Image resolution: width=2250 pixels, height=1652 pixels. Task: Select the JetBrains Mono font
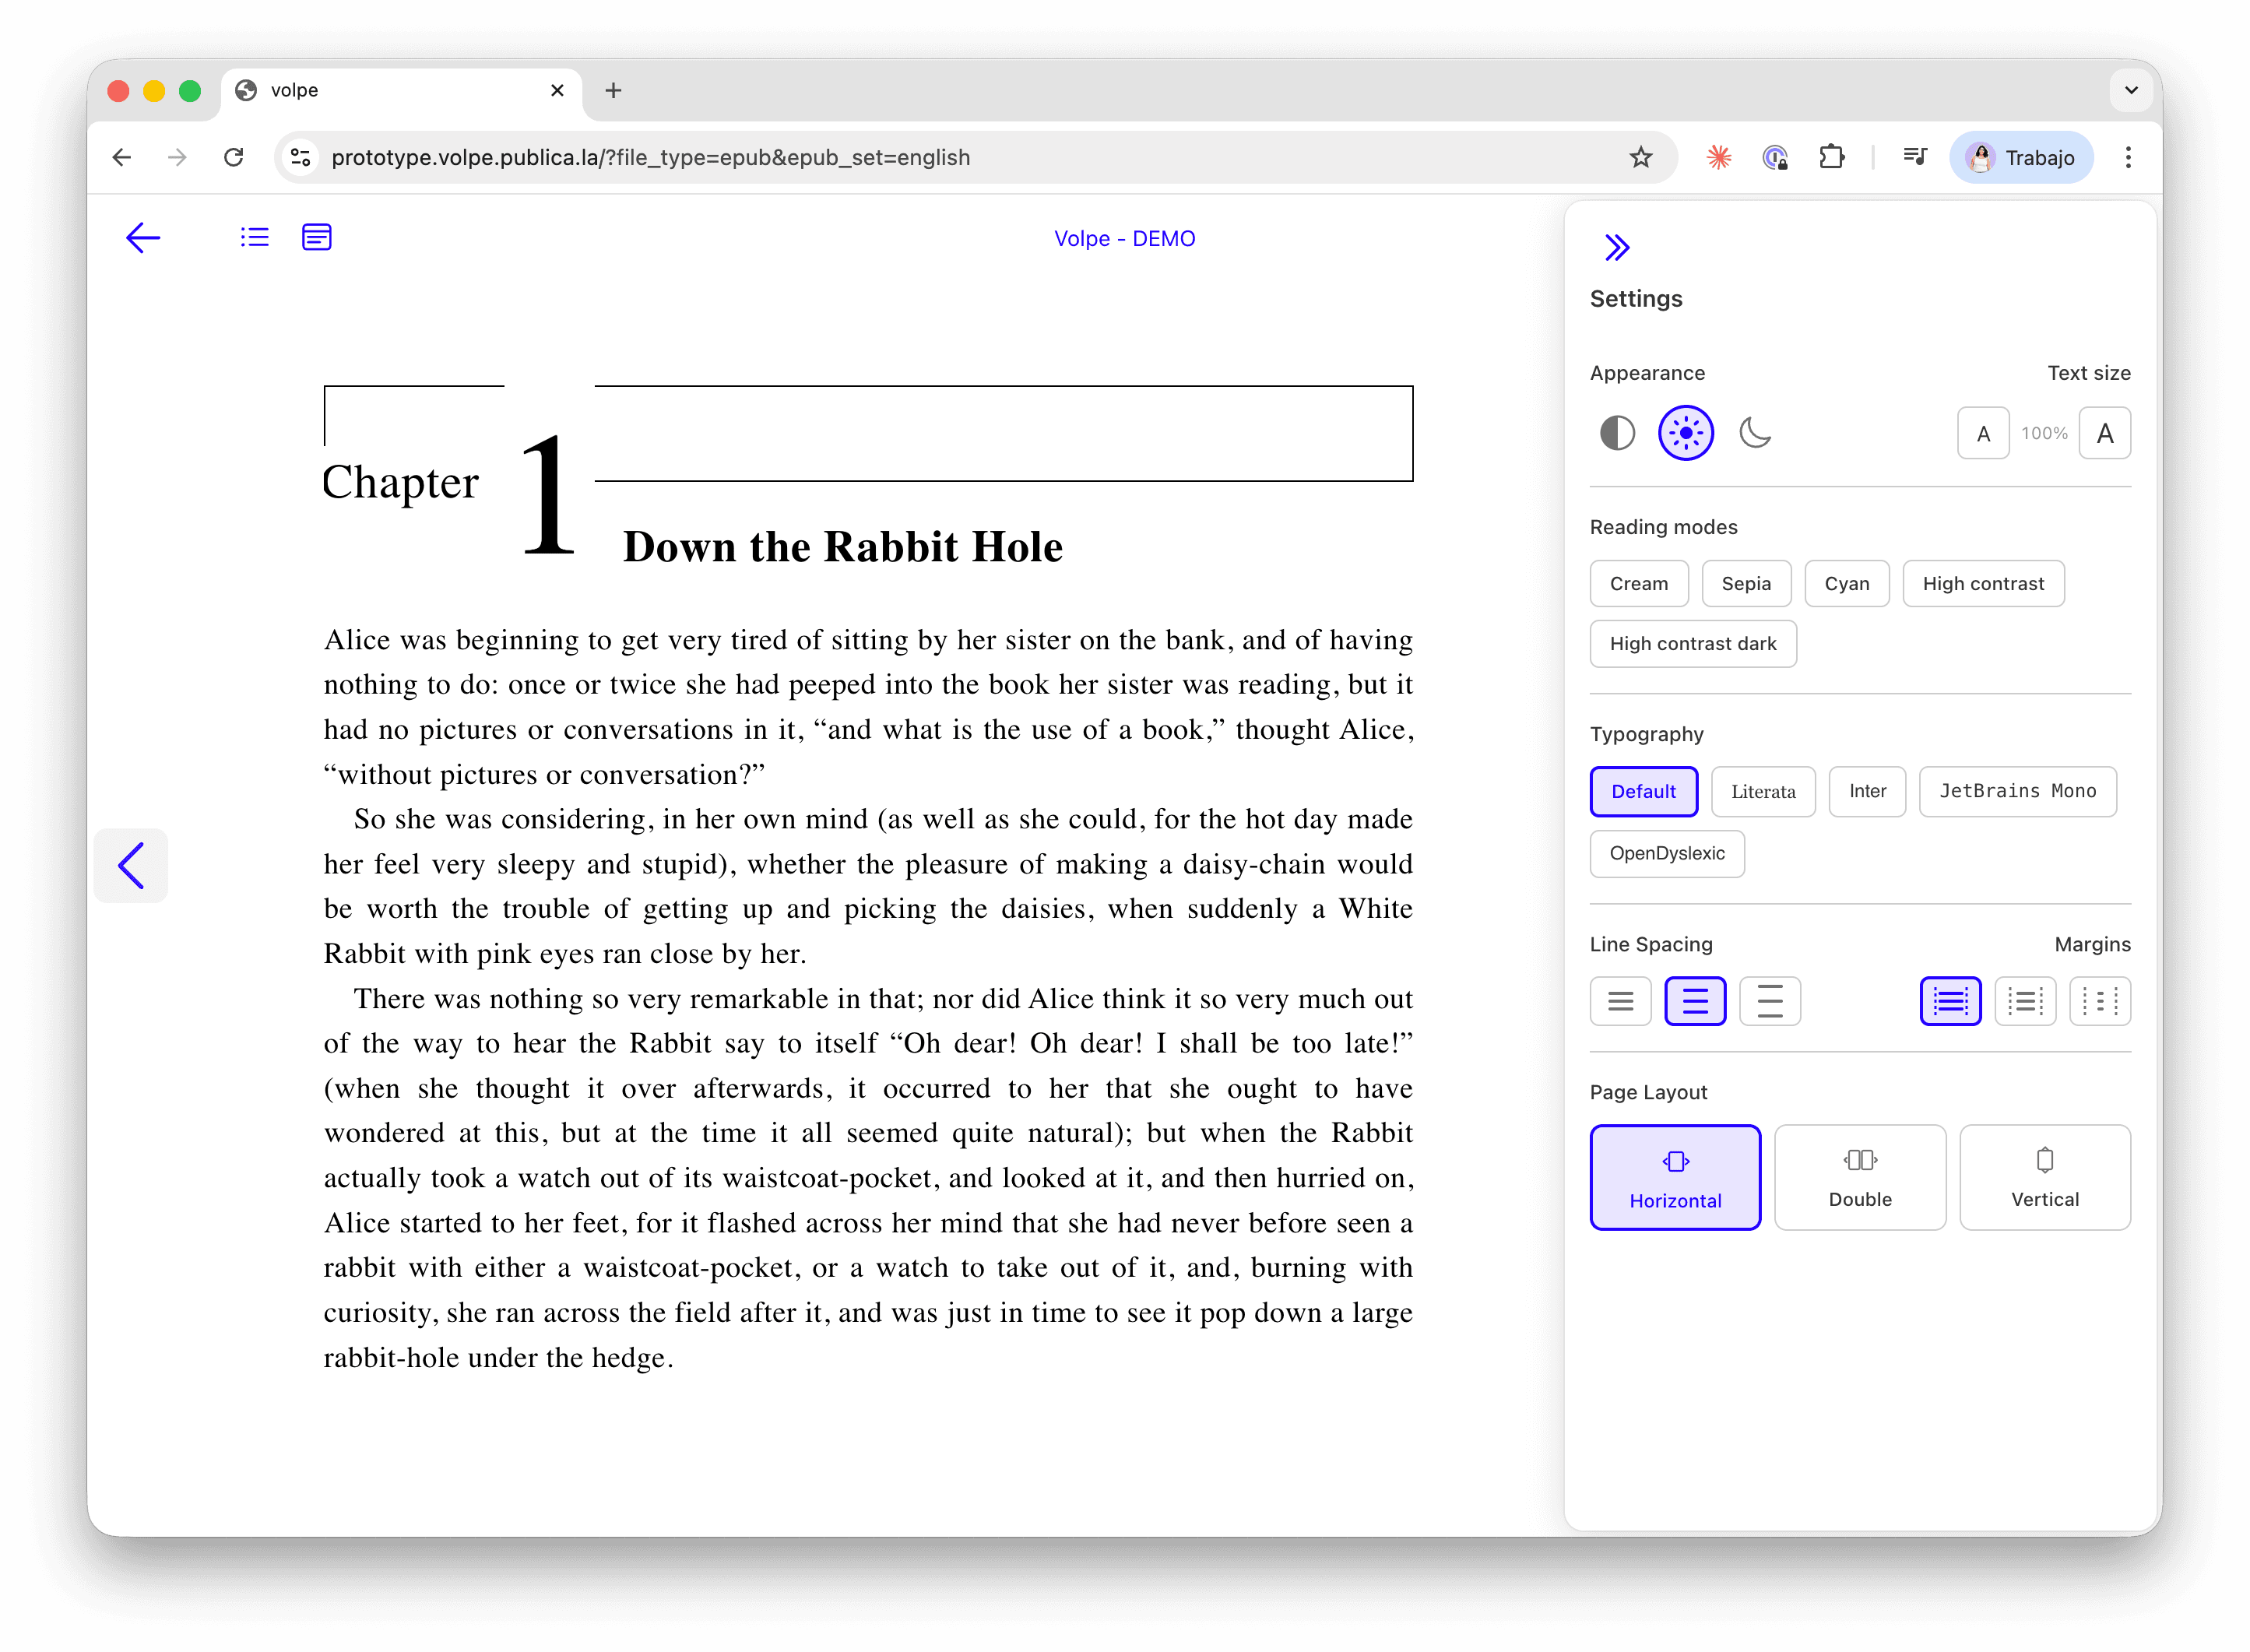pyautogui.click(x=2017, y=791)
